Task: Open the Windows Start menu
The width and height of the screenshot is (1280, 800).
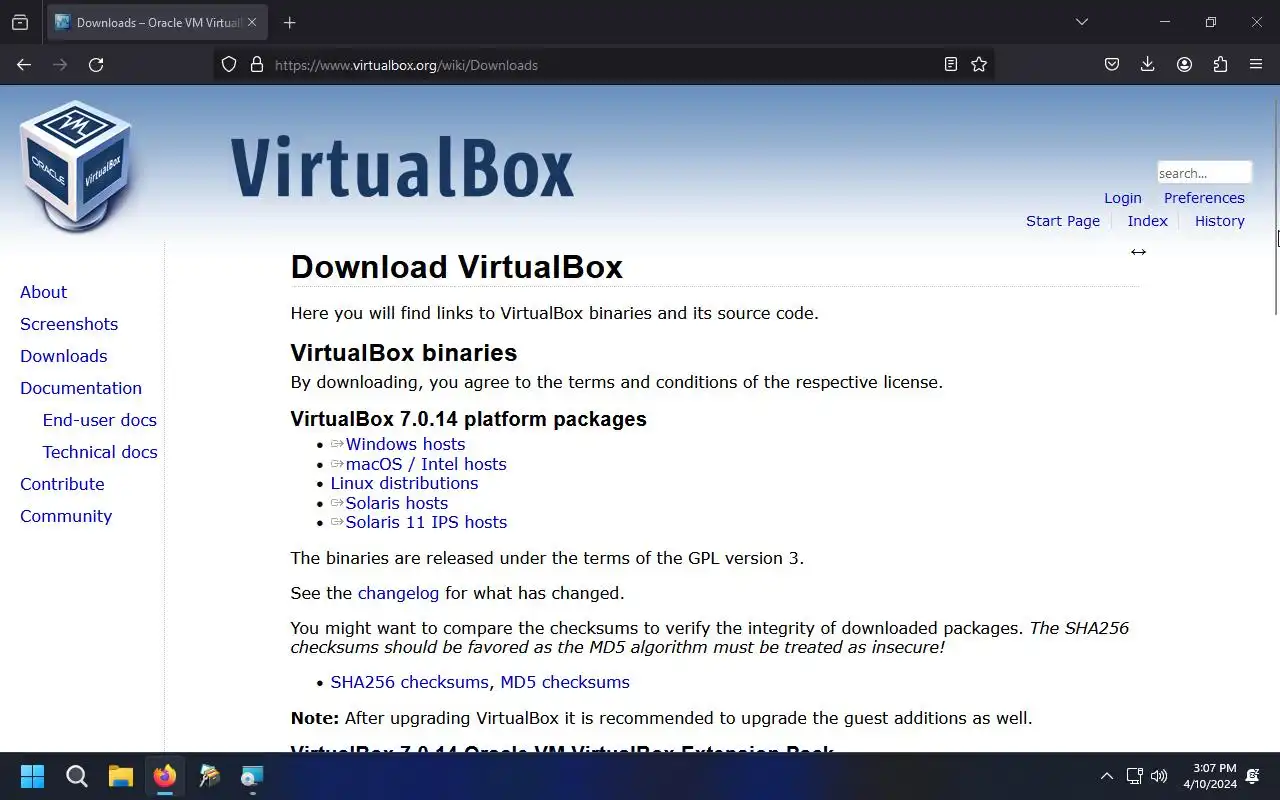Action: (32, 776)
